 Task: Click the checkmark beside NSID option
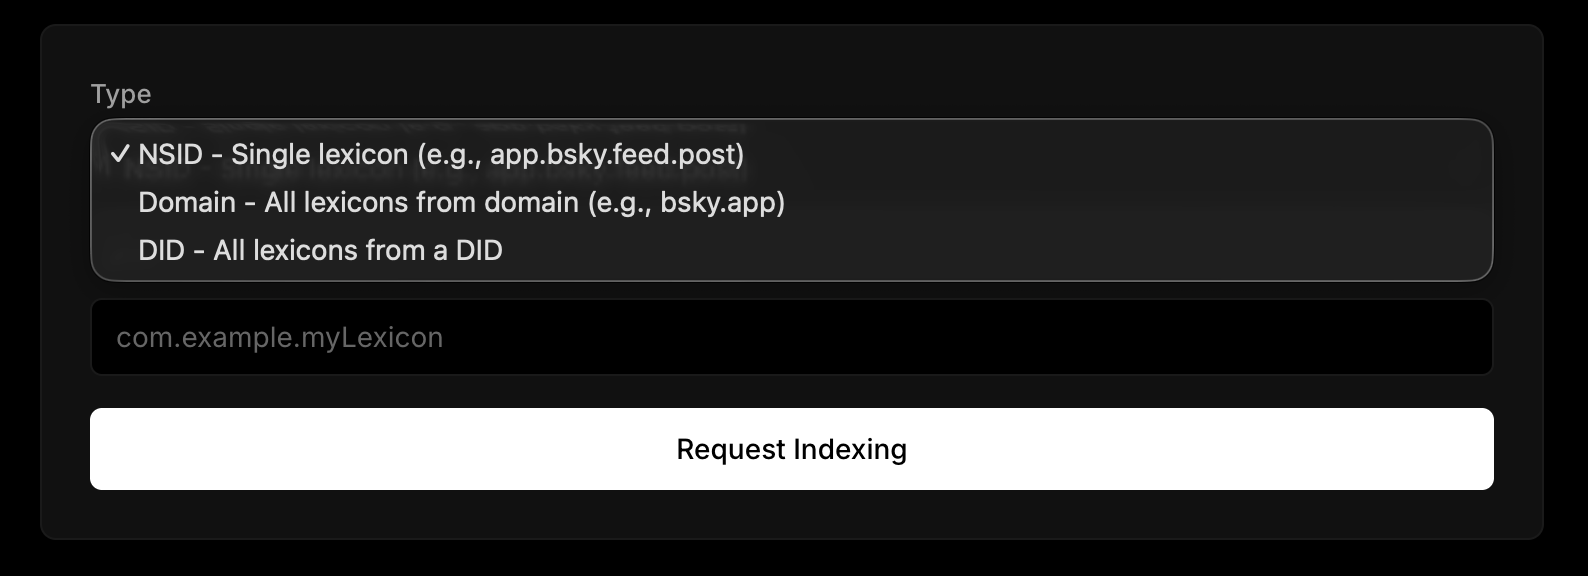pyautogui.click(x=120, y=154)
